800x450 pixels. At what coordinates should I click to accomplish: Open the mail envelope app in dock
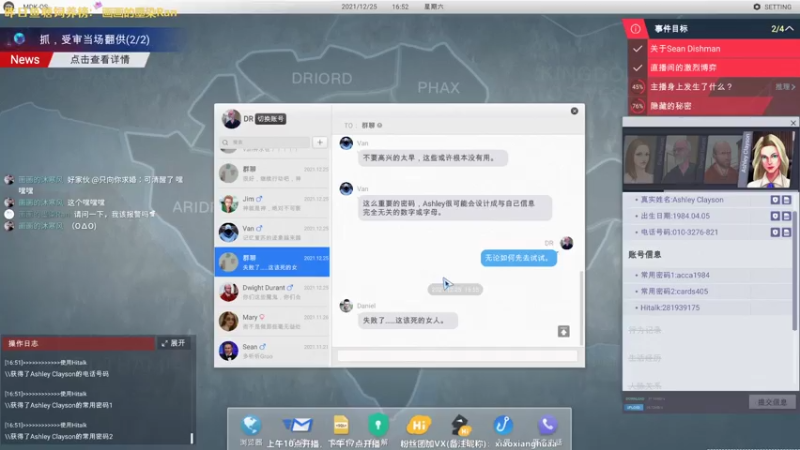297,424
